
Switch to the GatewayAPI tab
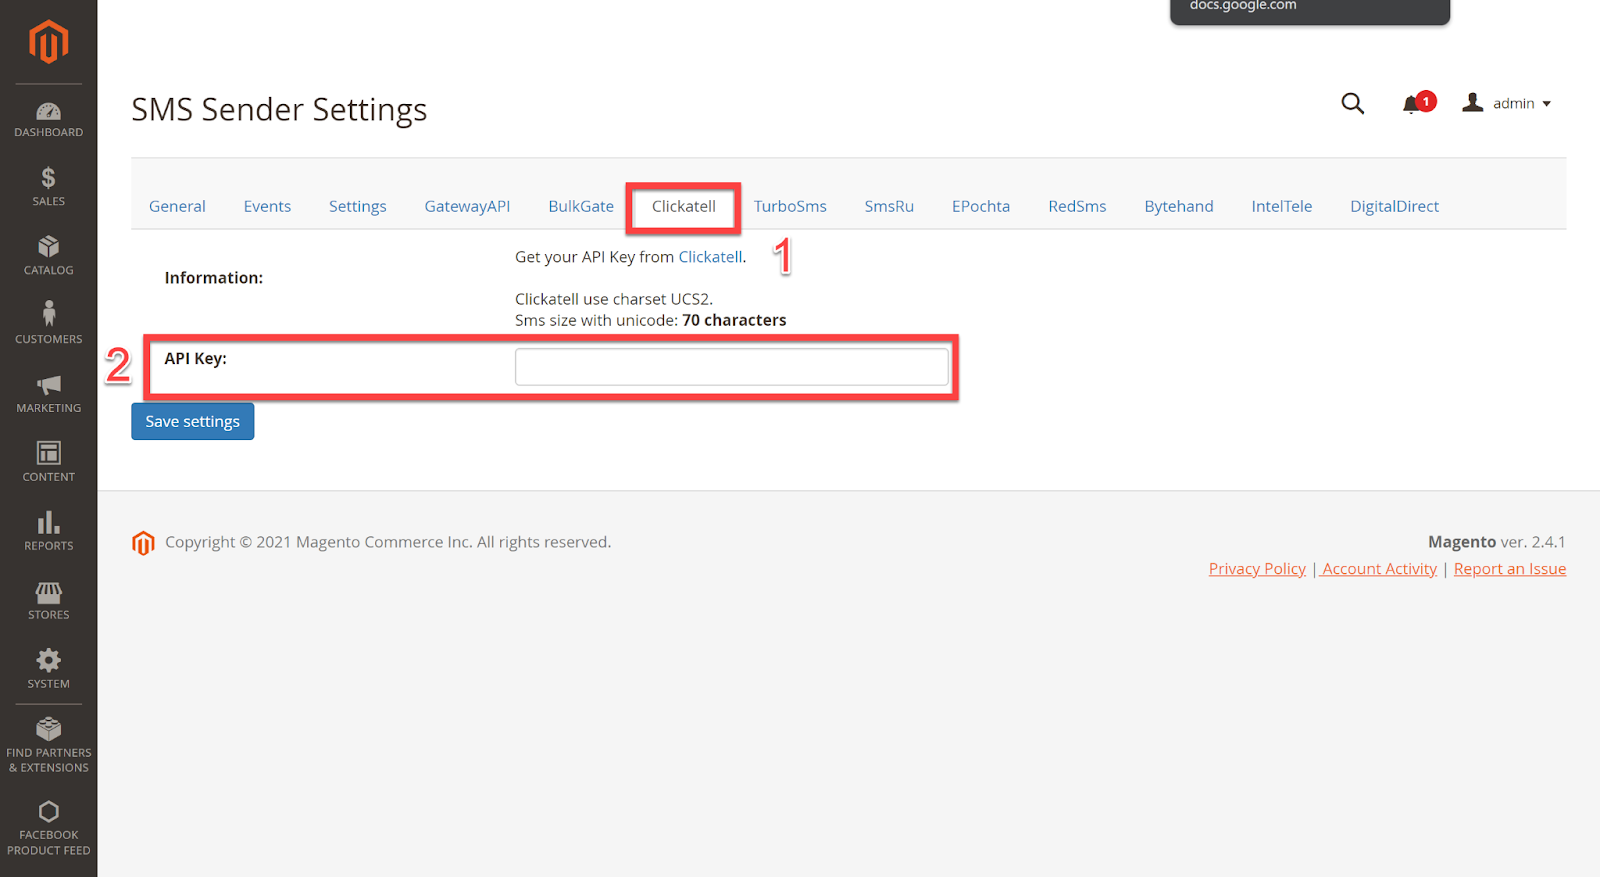[x=467, y=206]
